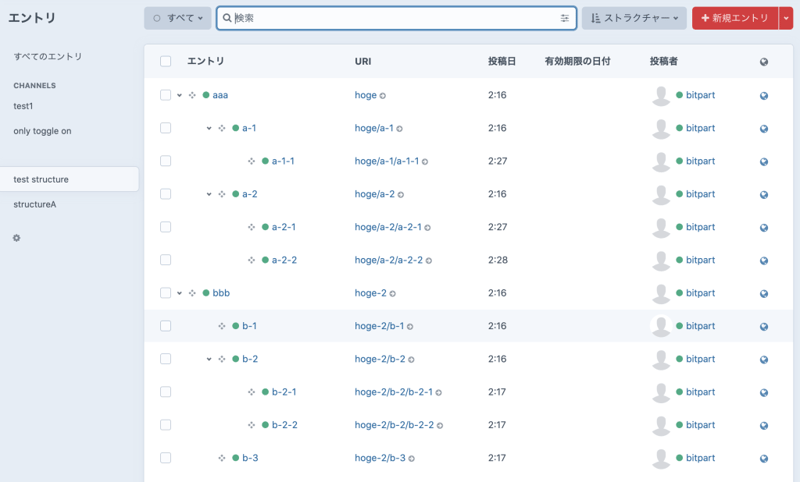Collapse the aaa entry tree

pyautogui.click(x=179, y=96)
